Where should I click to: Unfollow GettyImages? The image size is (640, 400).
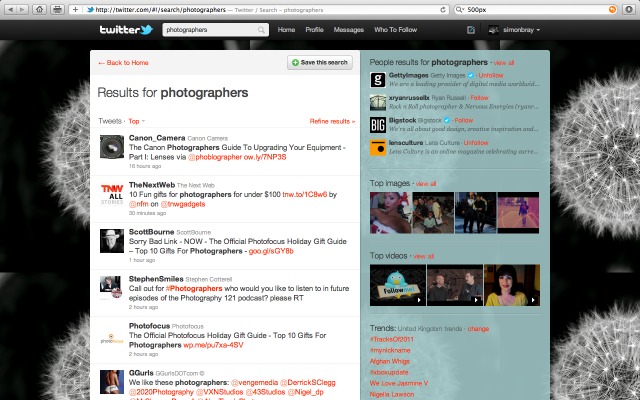491,75
